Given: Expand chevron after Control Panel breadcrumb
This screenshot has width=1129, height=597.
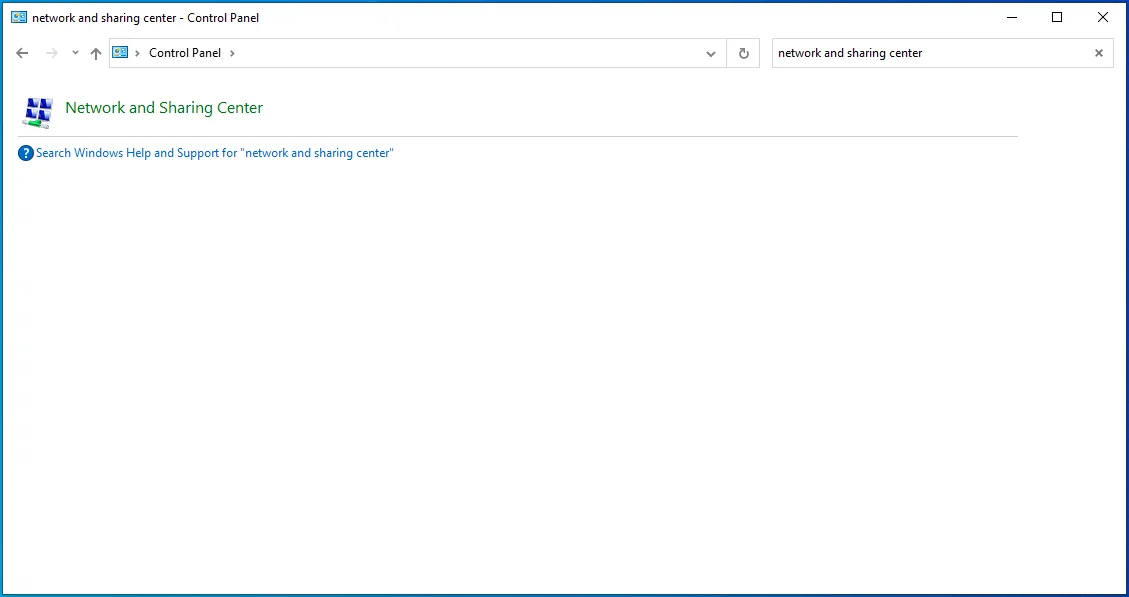Looking at the screenshot, I should coord(232,53).
